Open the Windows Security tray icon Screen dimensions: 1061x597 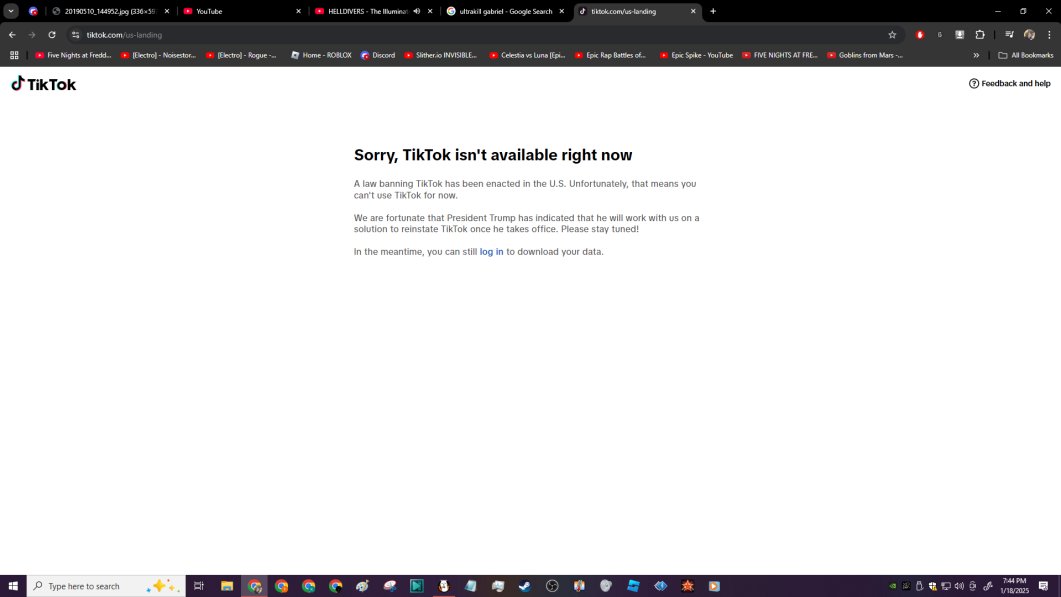pos(932,586)
